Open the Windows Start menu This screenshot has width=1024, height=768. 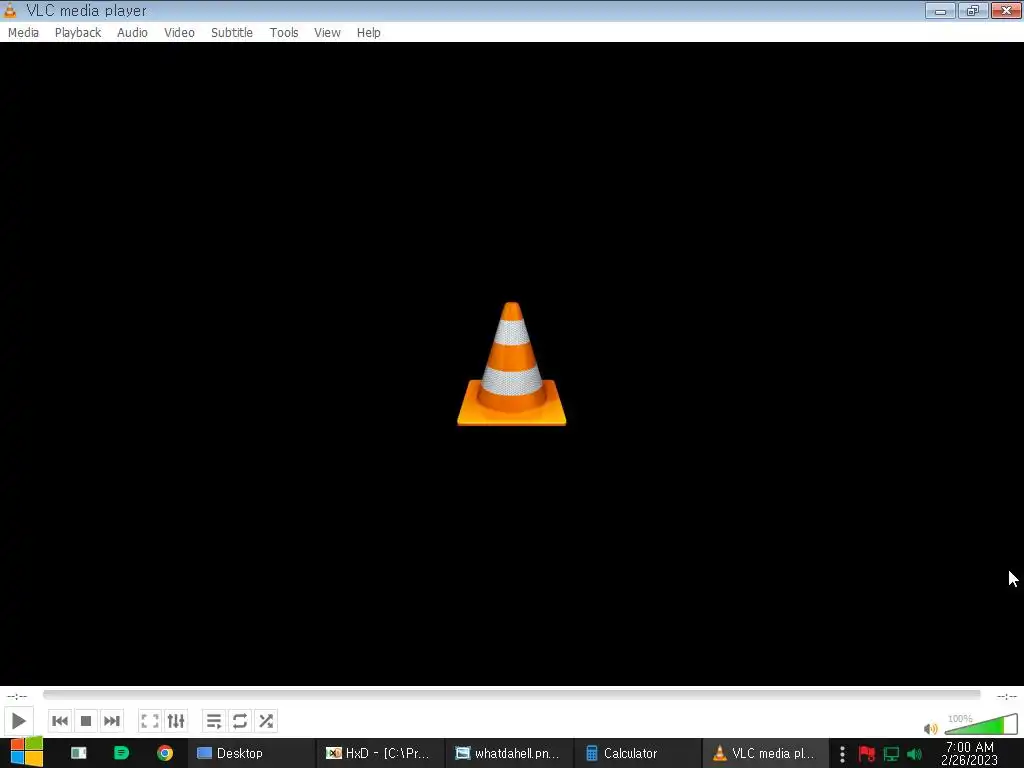[26, 753]
